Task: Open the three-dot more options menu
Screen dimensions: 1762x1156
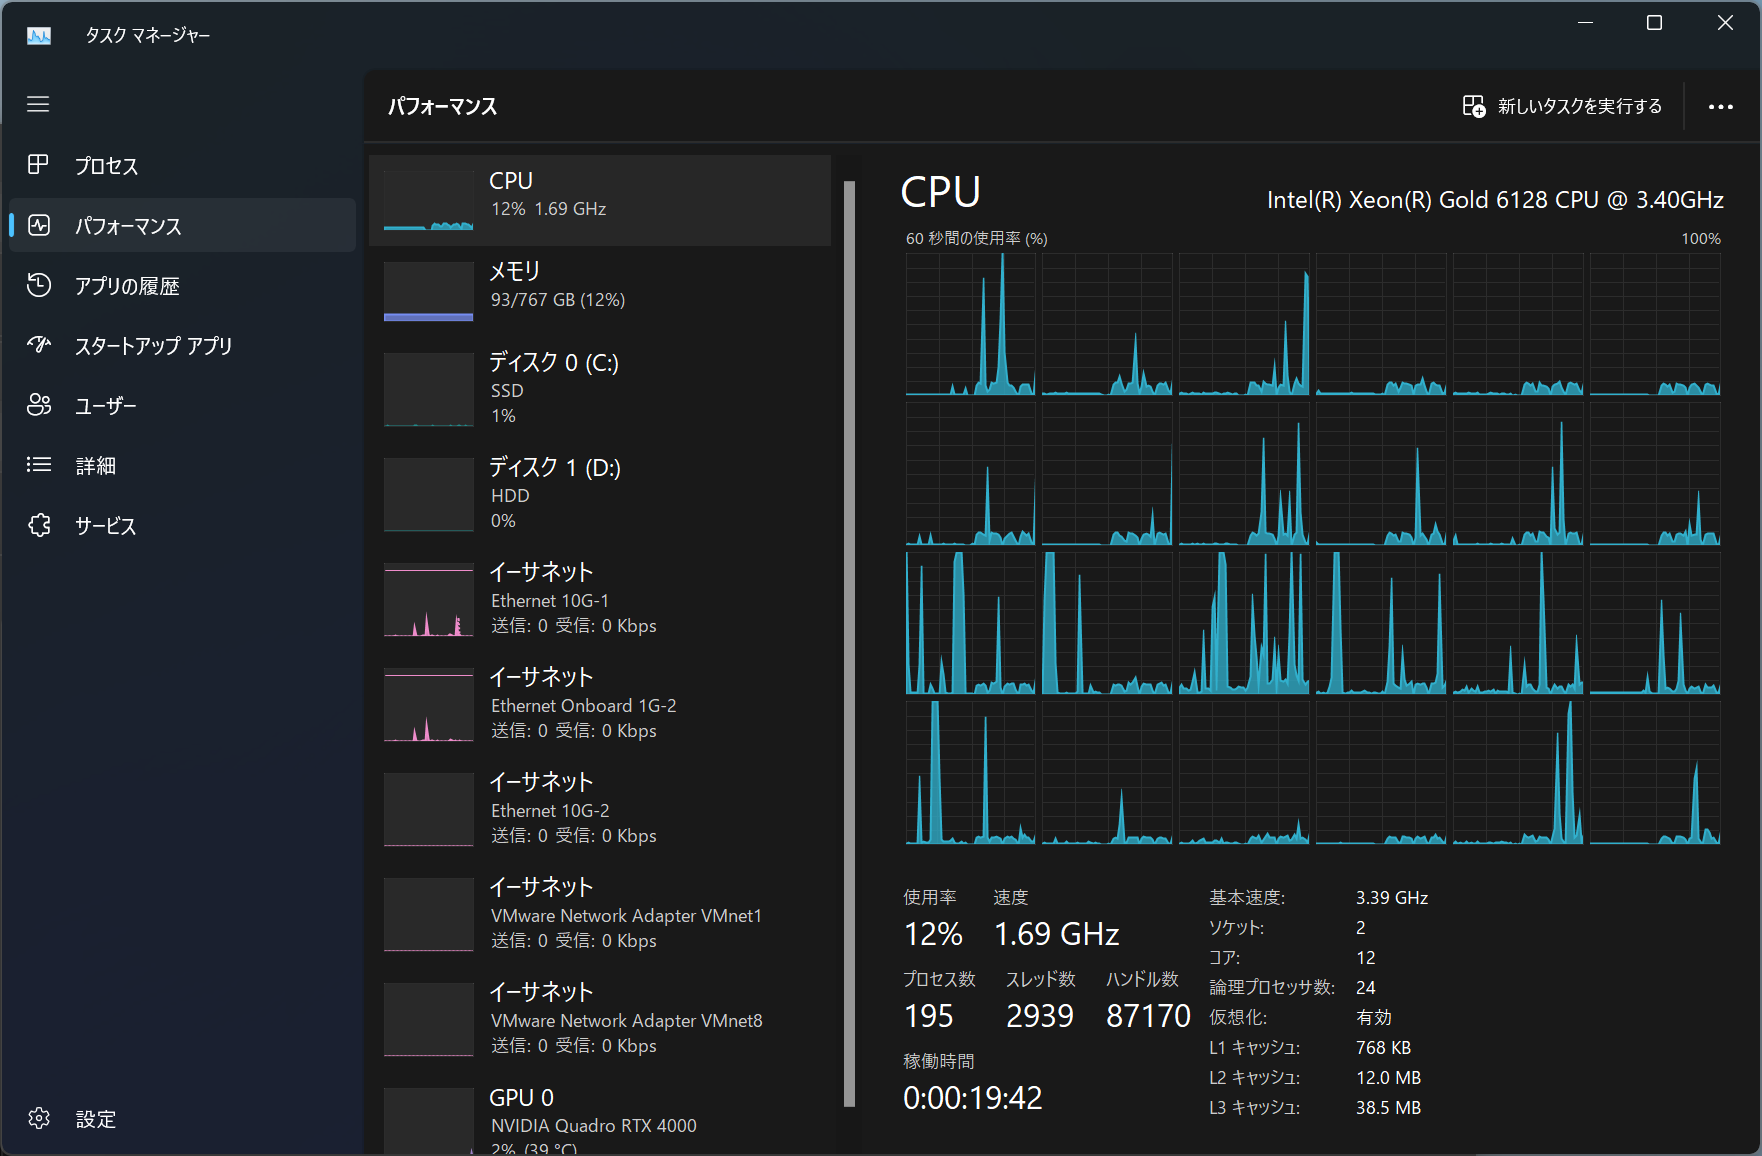Action: coord(1720,107)
